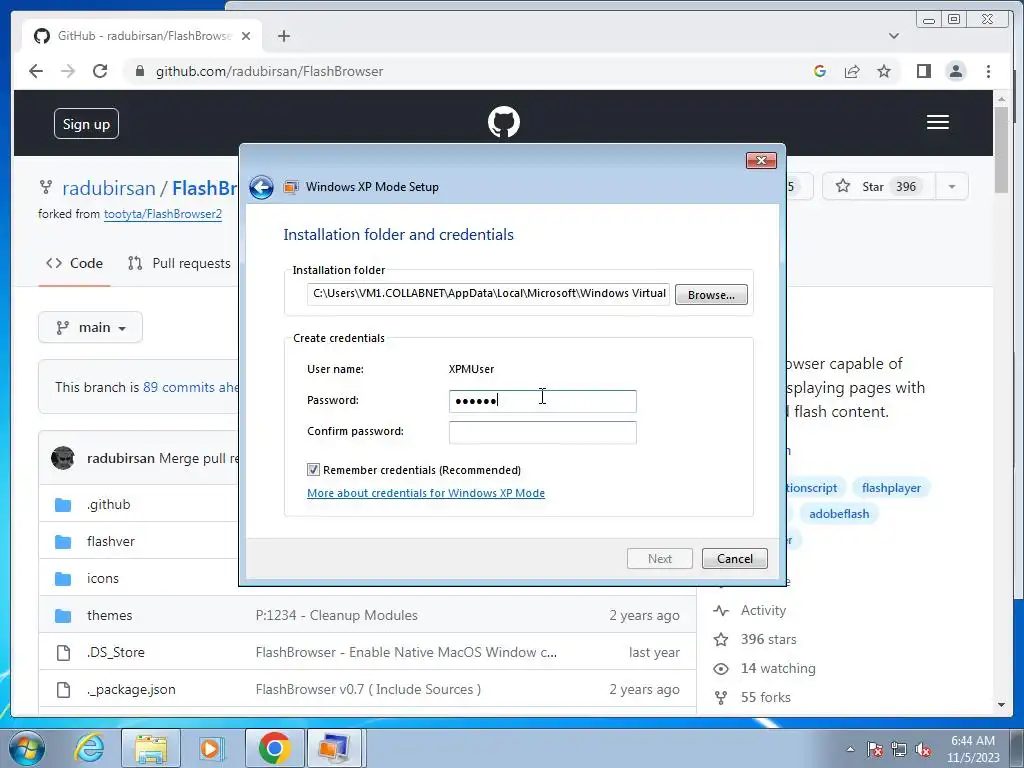Click the network tray icon
This screenshot has height=768, width=1024.
point(899,750)
